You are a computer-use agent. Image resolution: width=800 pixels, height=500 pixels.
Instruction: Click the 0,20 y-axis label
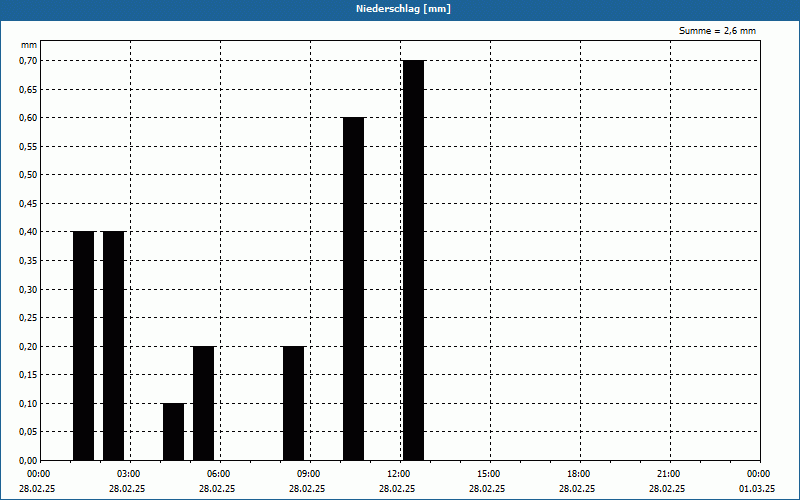pyautogui.click(x=28, y=346)
